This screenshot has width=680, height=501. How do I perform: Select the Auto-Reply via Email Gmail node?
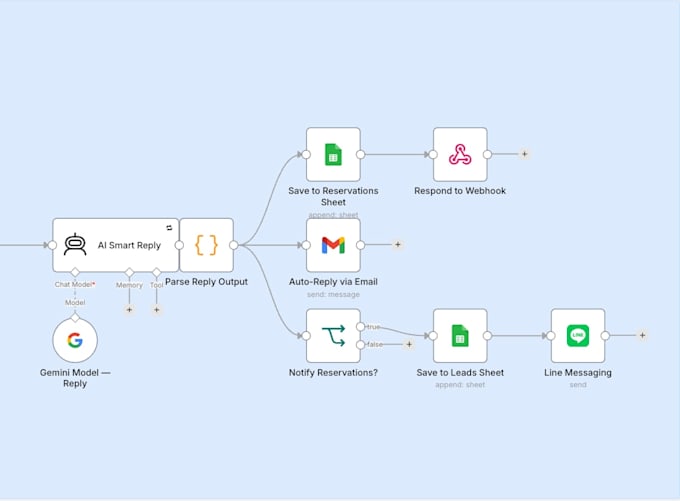(x=333, y=245)
